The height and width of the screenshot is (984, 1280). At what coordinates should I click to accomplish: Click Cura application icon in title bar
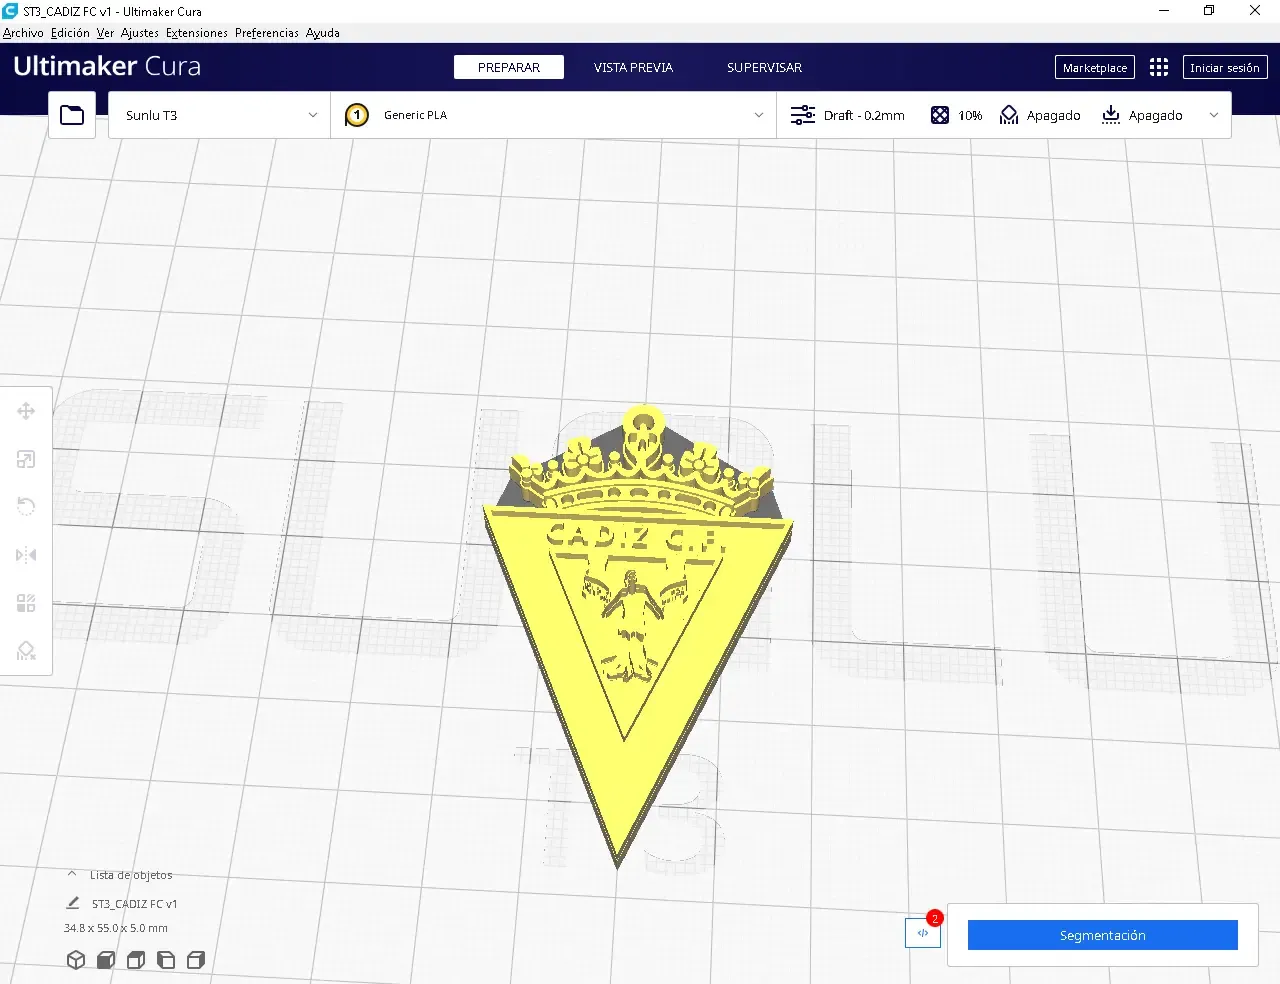pyautogui.click(x=10, y=11)
